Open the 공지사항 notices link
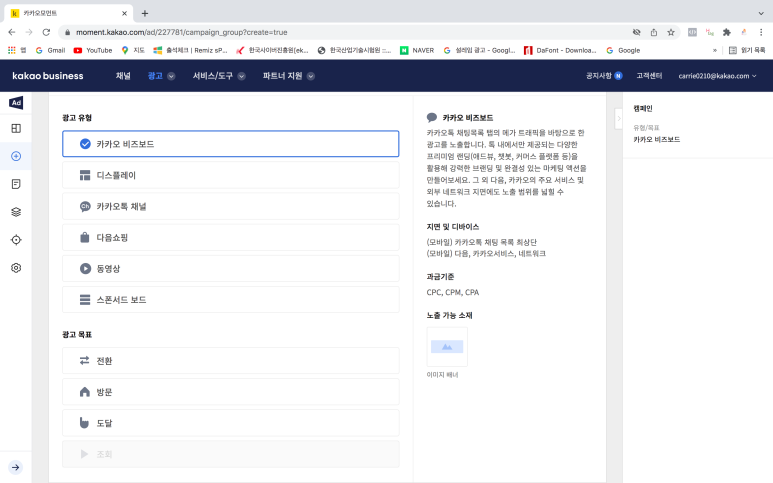 (x=598, y=76)
